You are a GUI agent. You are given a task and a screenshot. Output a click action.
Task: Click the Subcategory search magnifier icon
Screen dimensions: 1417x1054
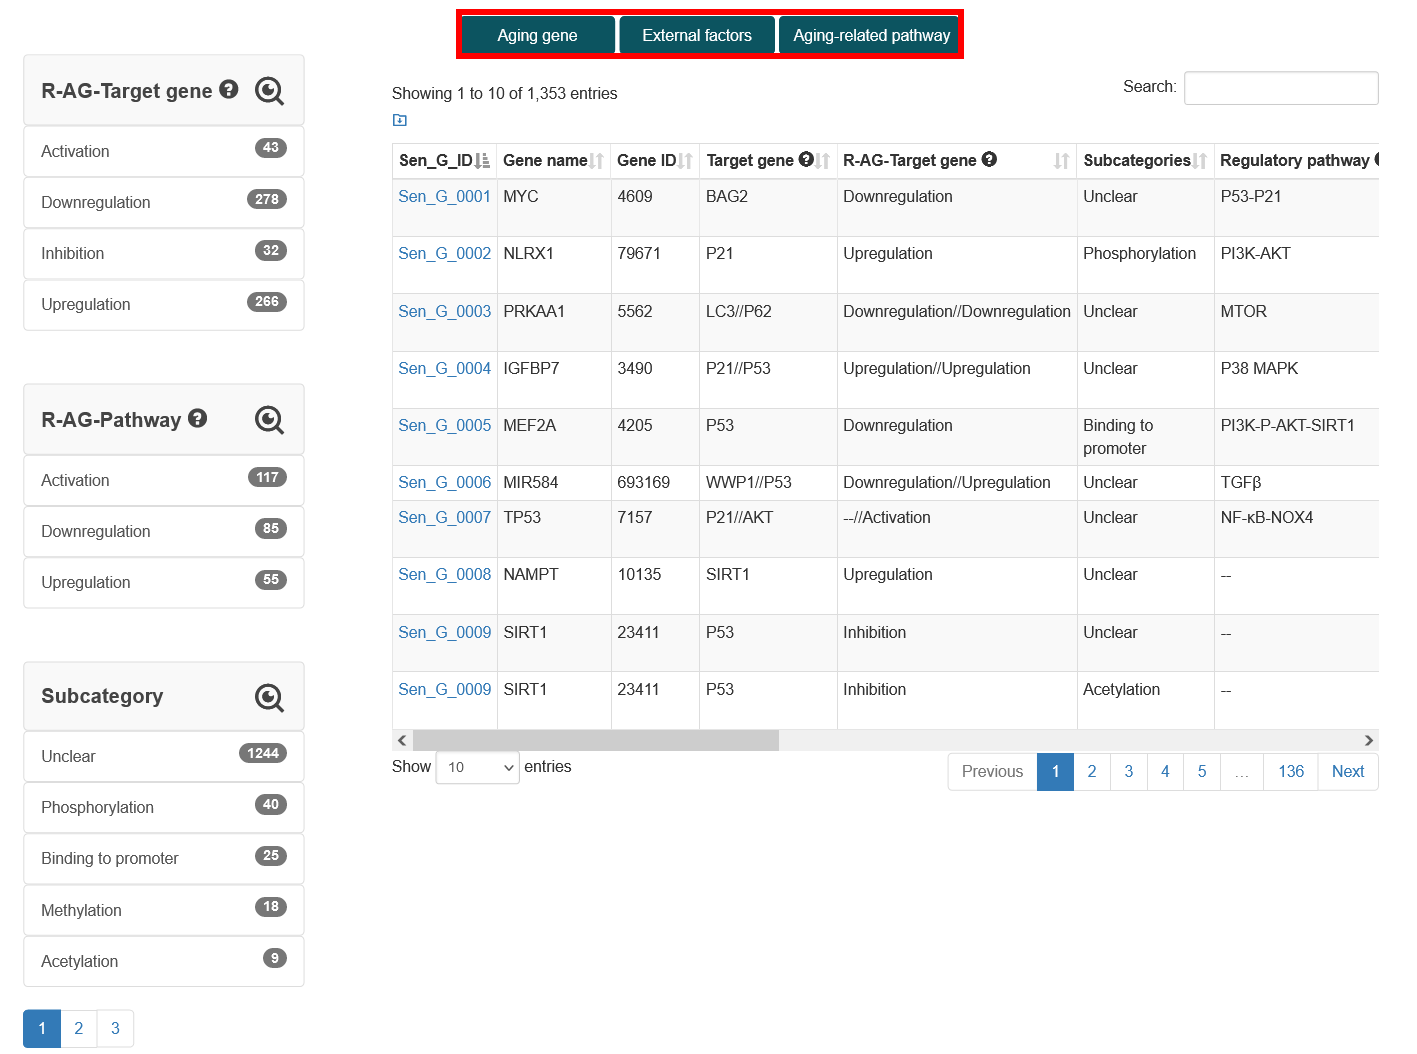pyautogui.click(x=269, y=697)
